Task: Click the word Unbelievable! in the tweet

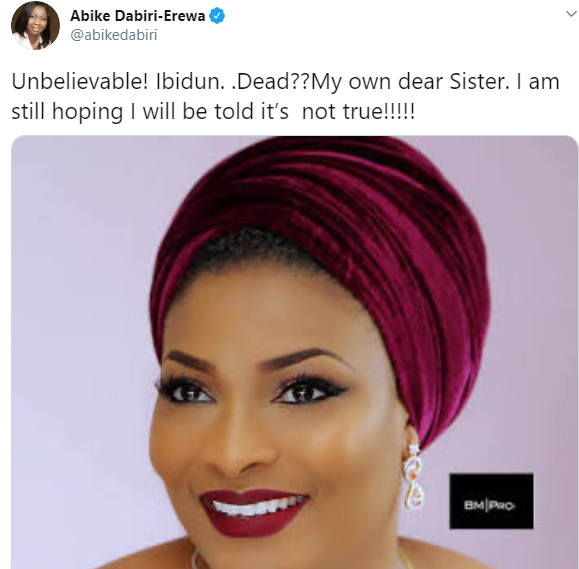Action: pyautogui.click(x=80, y=82)
